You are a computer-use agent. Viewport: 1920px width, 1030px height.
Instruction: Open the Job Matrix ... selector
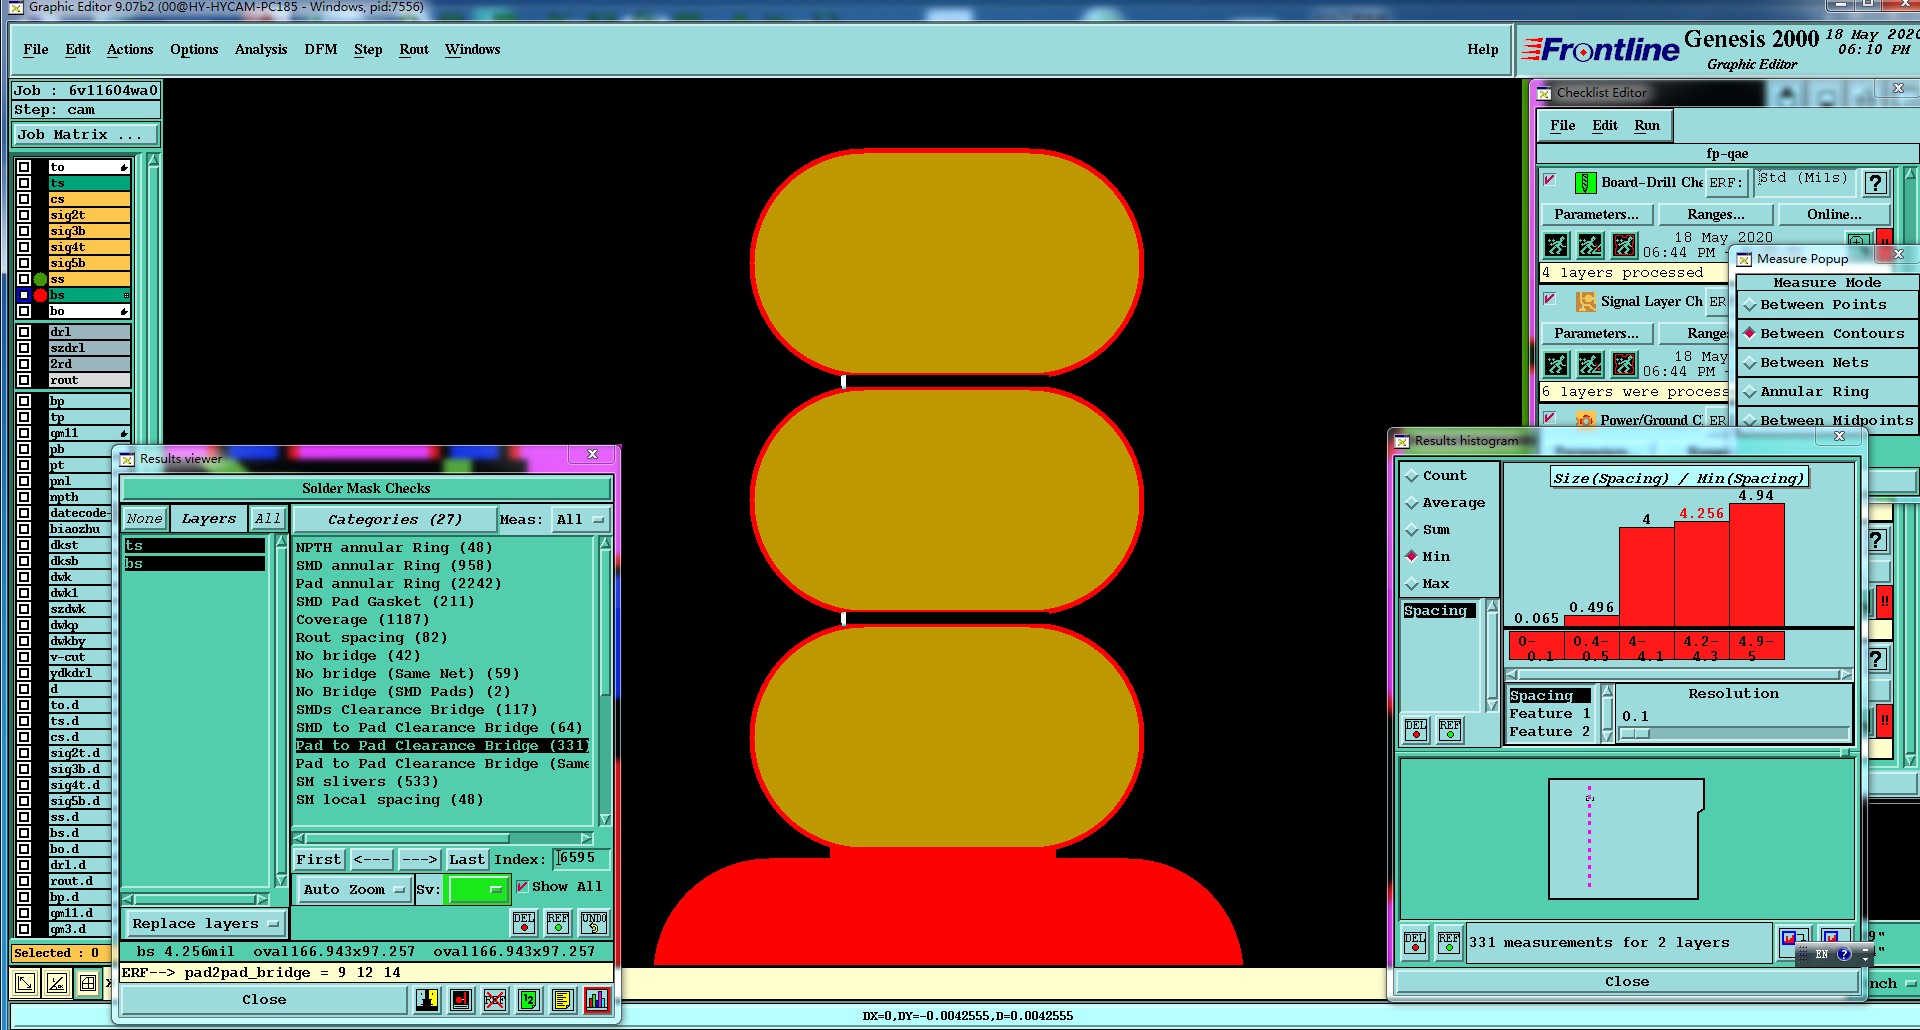(85, 135)
